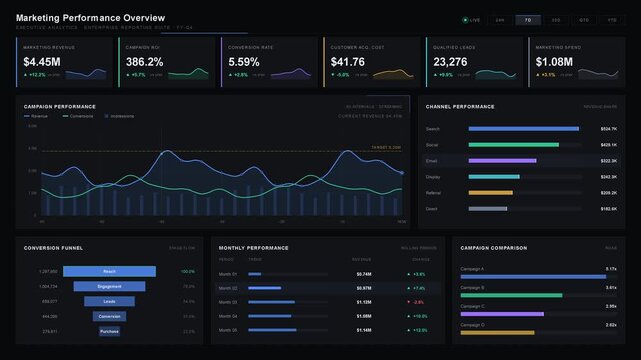Screen dimensions: 641x360
Task: Click the Monthly Performance panel title
Action: point(253,248)
